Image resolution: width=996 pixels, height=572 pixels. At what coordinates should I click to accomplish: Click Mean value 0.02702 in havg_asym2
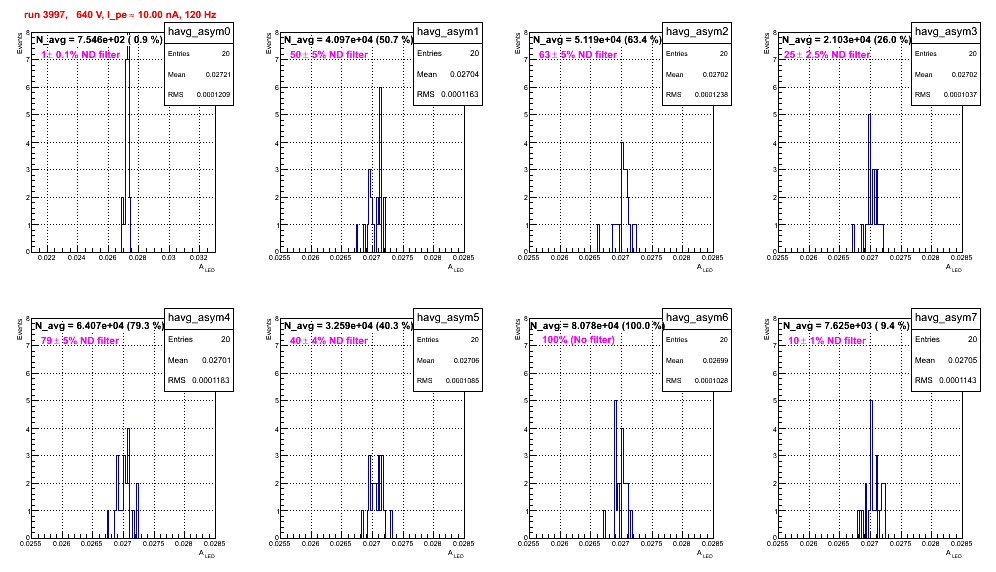[715, 74]
